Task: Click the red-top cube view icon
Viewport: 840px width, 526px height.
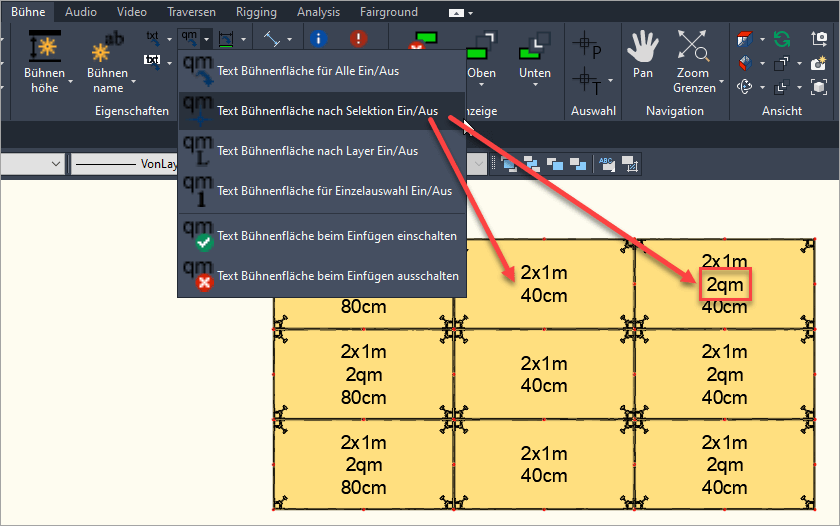Action: pyautogui.click(x=745, y=39)
